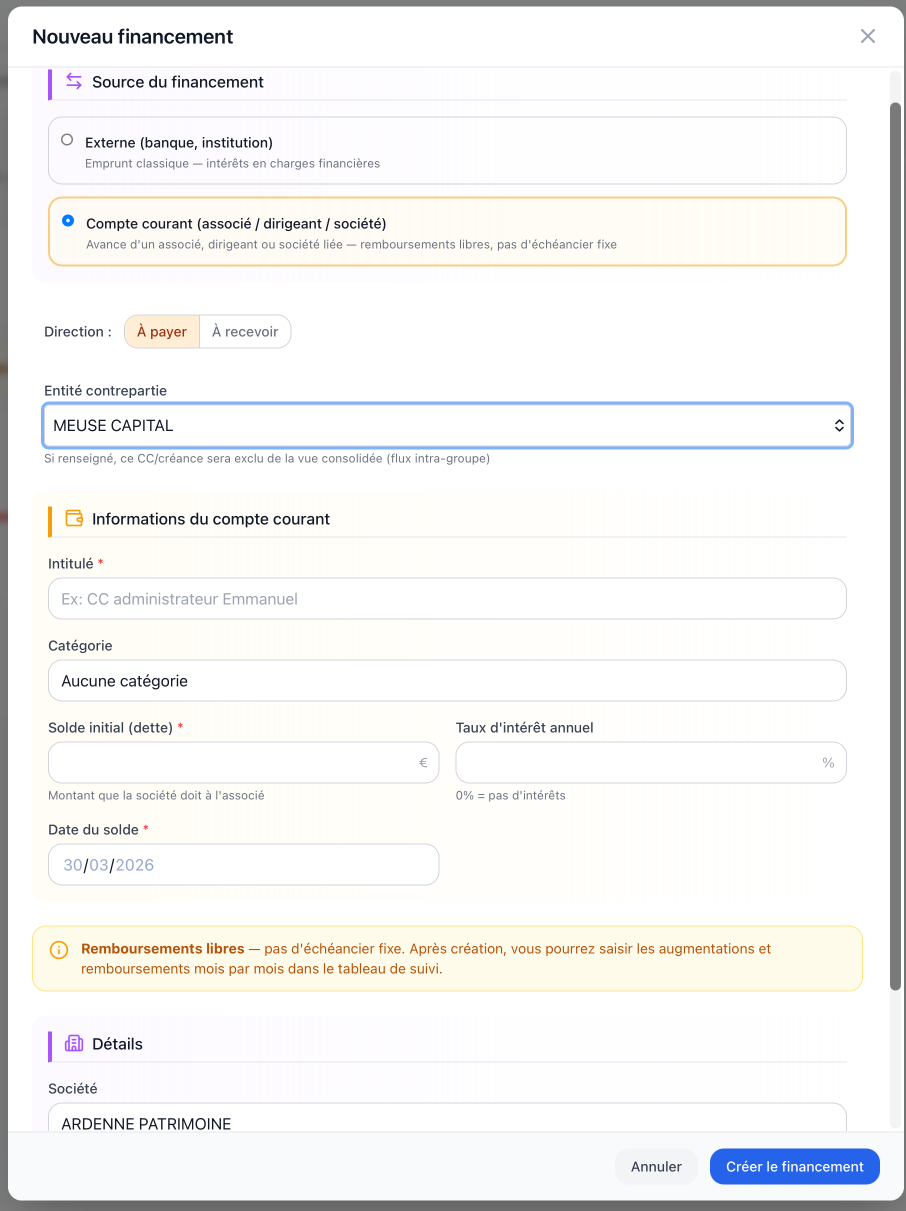Click the info icon in Remboursements libres notice
The height and width of the screenshot is (1211, 906).
pos(59,949)
